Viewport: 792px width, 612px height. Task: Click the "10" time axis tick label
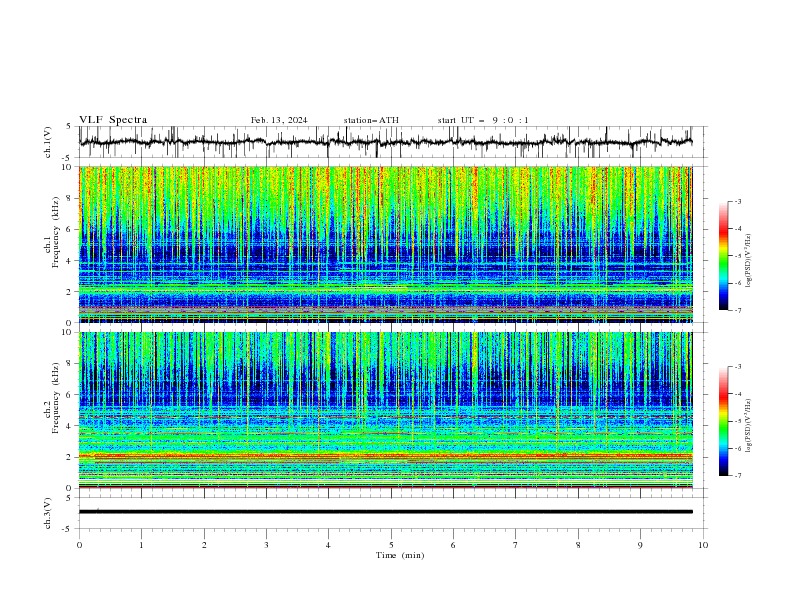[x=703, y=545]
